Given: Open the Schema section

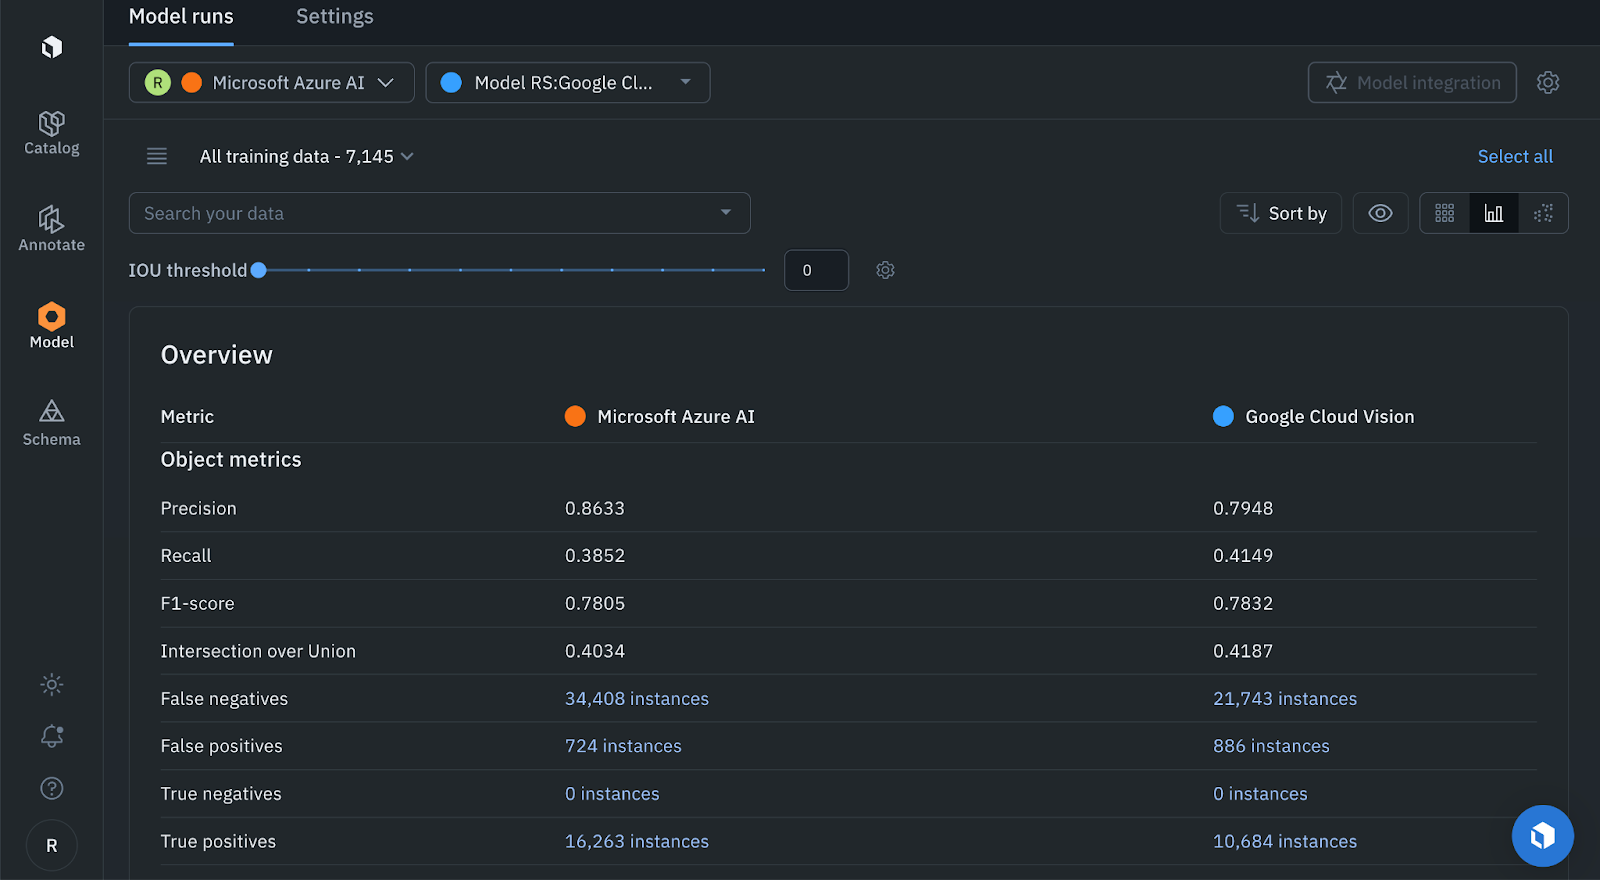Looking at the screenshot, I should pyautogui.click(x=52, y=423).
